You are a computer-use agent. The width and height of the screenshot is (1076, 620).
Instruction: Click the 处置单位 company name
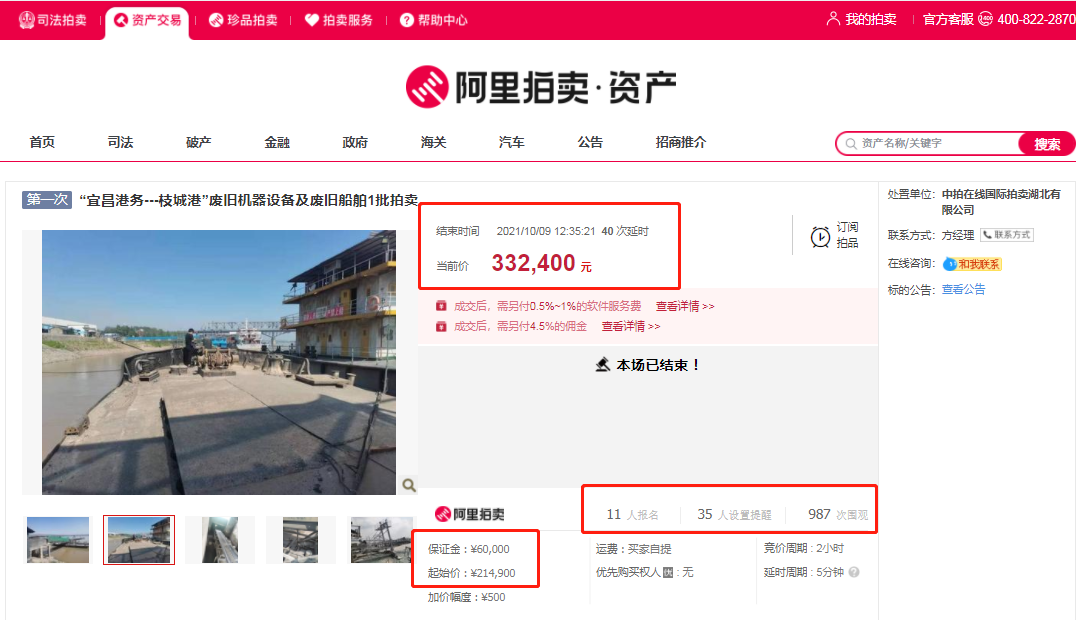pos(1001,202)
